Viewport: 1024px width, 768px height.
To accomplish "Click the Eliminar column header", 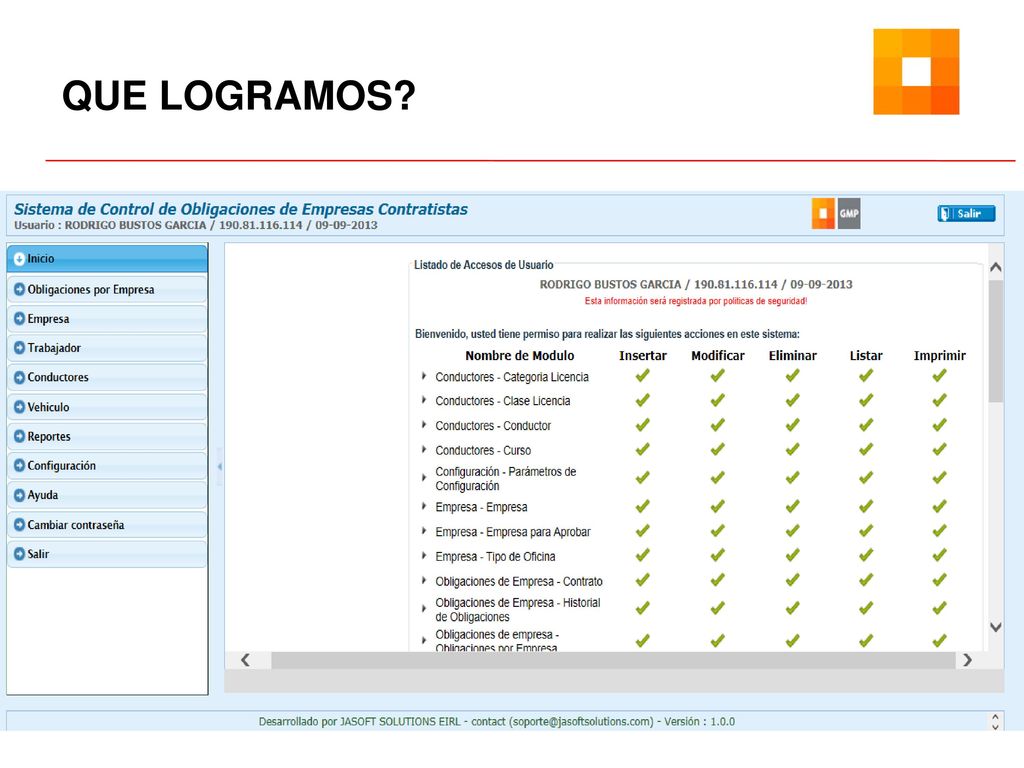I will (792, 355).
